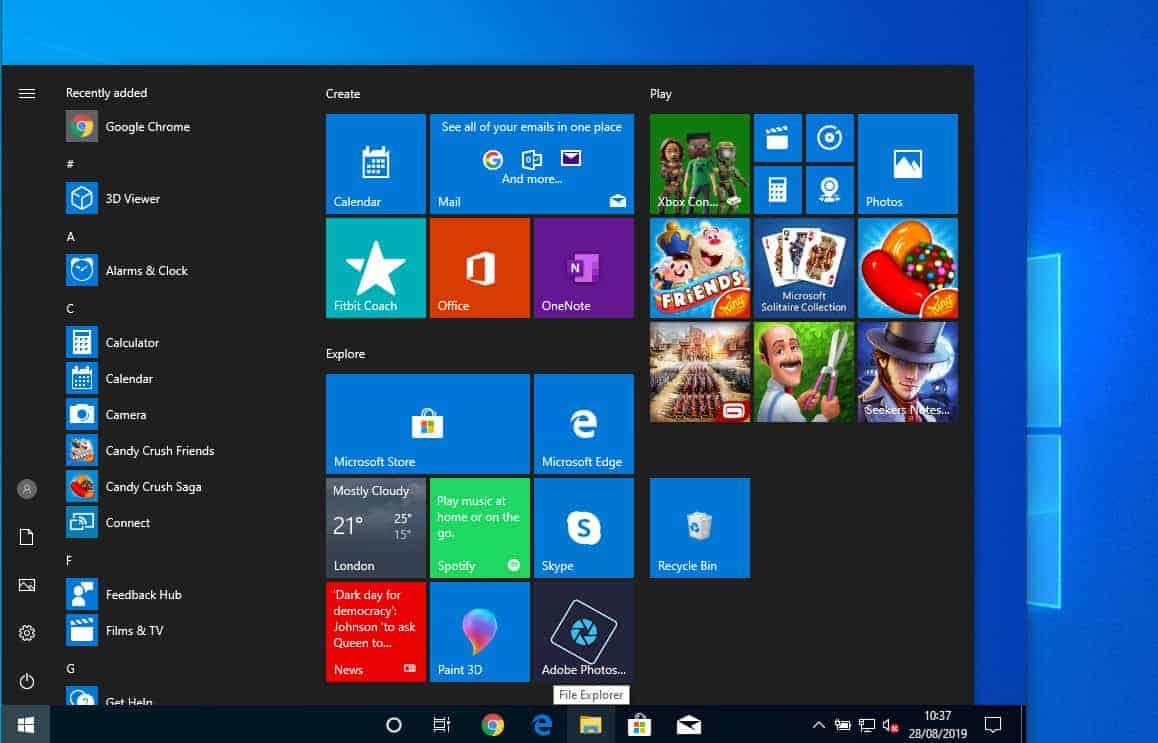Image resolution: width=1158 pixels, height=743 pixels.
Task: Click the speaker volume icon in tray
Action: pyautogui.click(x=889, y=725)
